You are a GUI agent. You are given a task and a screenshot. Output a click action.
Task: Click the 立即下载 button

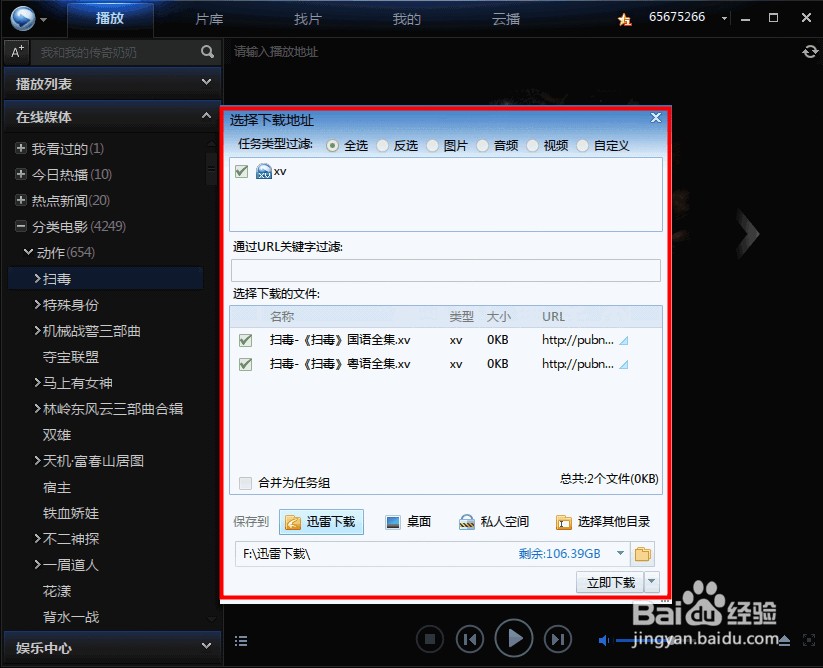[610, 582]
